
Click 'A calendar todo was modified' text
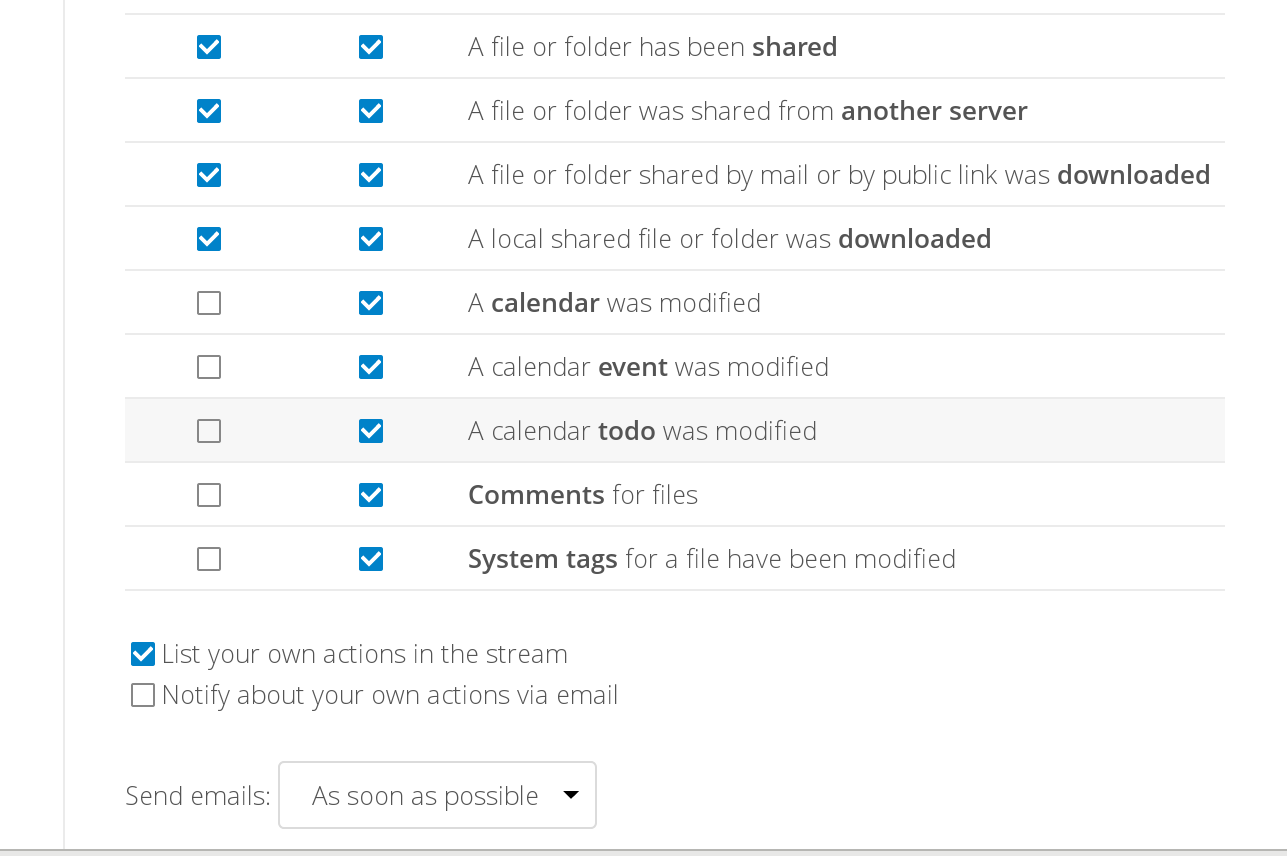[642, 431]
